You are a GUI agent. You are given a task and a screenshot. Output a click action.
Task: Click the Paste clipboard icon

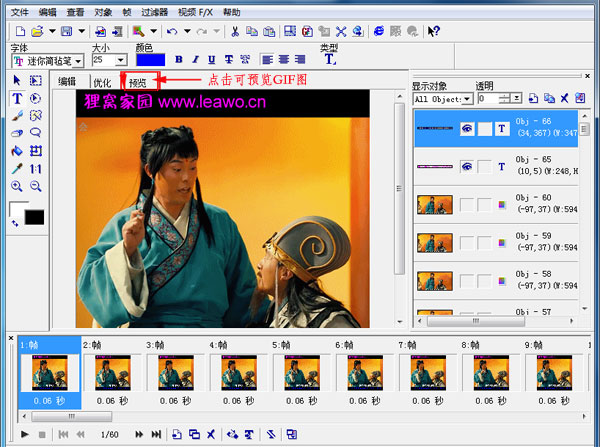click(269, 31)
